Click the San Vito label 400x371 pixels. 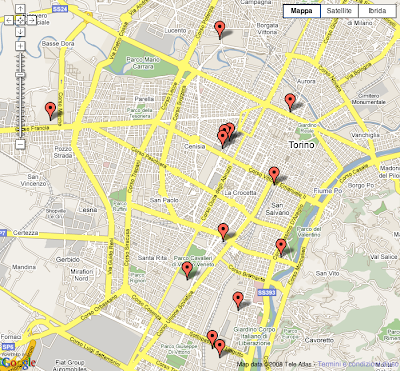(x=327, y=273)
